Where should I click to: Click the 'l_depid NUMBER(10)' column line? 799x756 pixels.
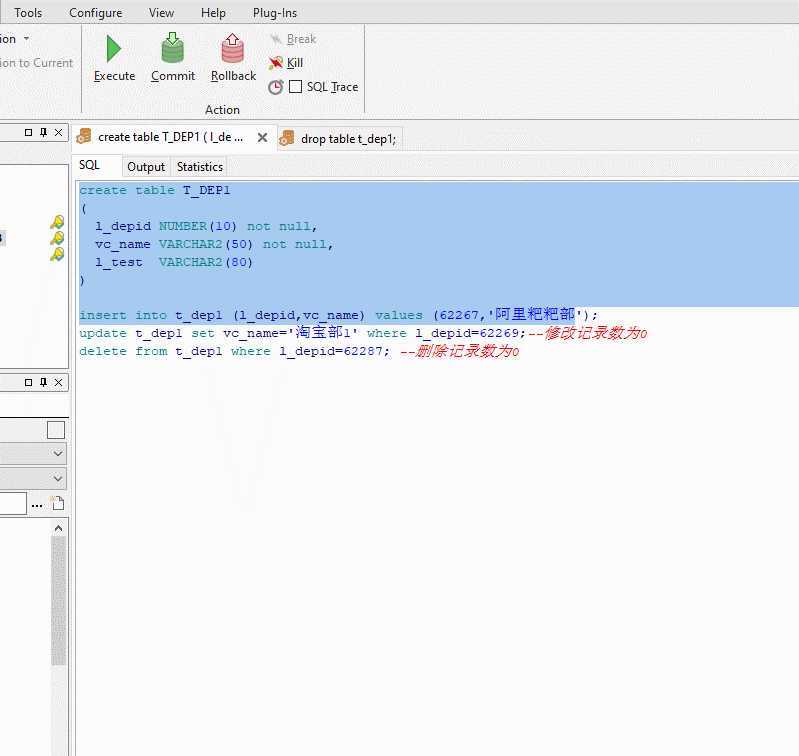[206, 226]
